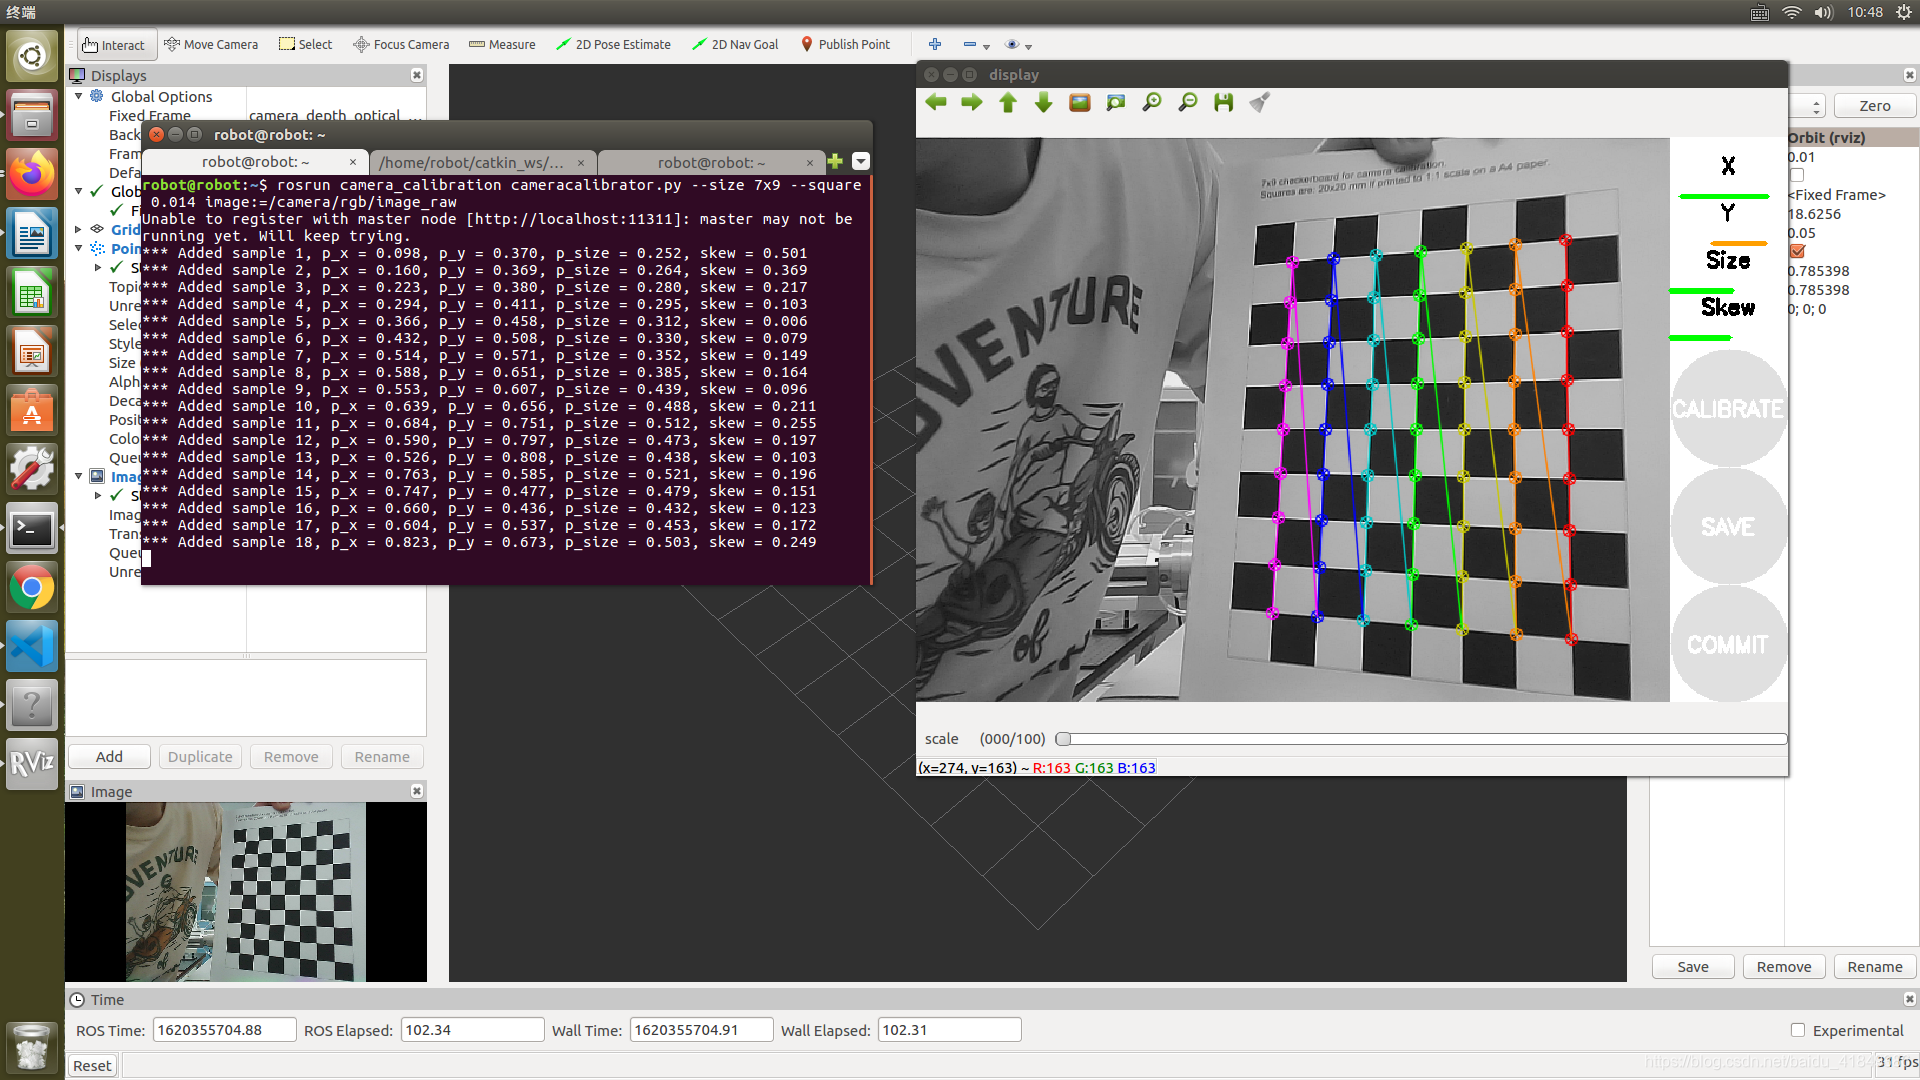Collapse the Global Options tree item
1920x1080 pixels.
point(79,96)
